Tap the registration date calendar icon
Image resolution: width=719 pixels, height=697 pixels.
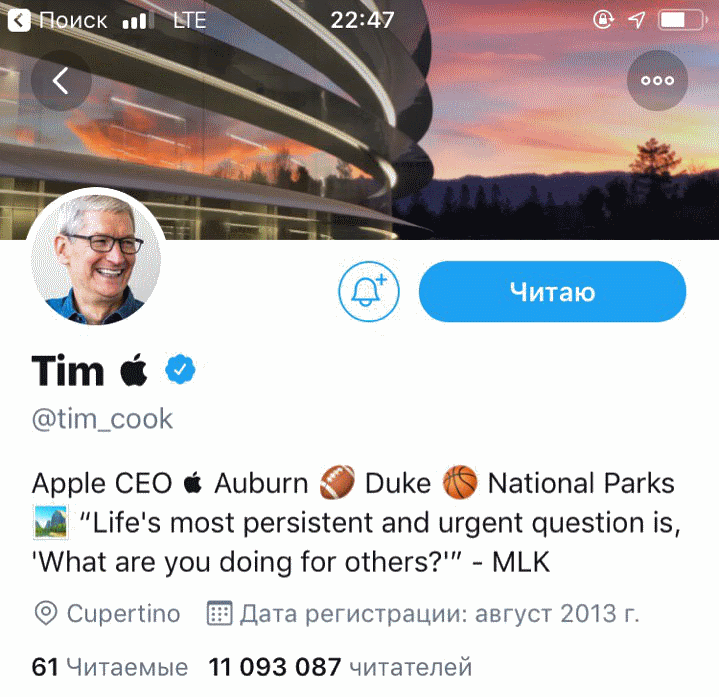[x=219, y=613]
